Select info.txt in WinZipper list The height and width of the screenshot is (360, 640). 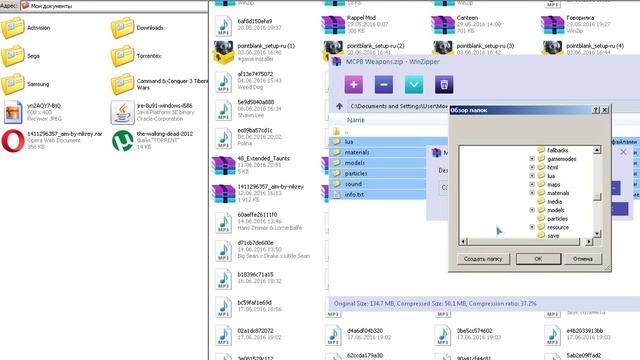(x=378, y=195)
